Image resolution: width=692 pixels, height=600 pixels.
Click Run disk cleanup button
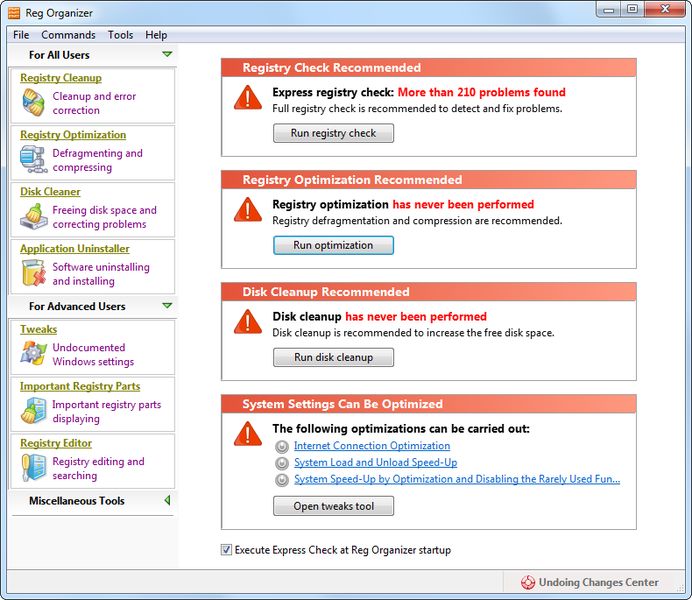click(333, 357)
